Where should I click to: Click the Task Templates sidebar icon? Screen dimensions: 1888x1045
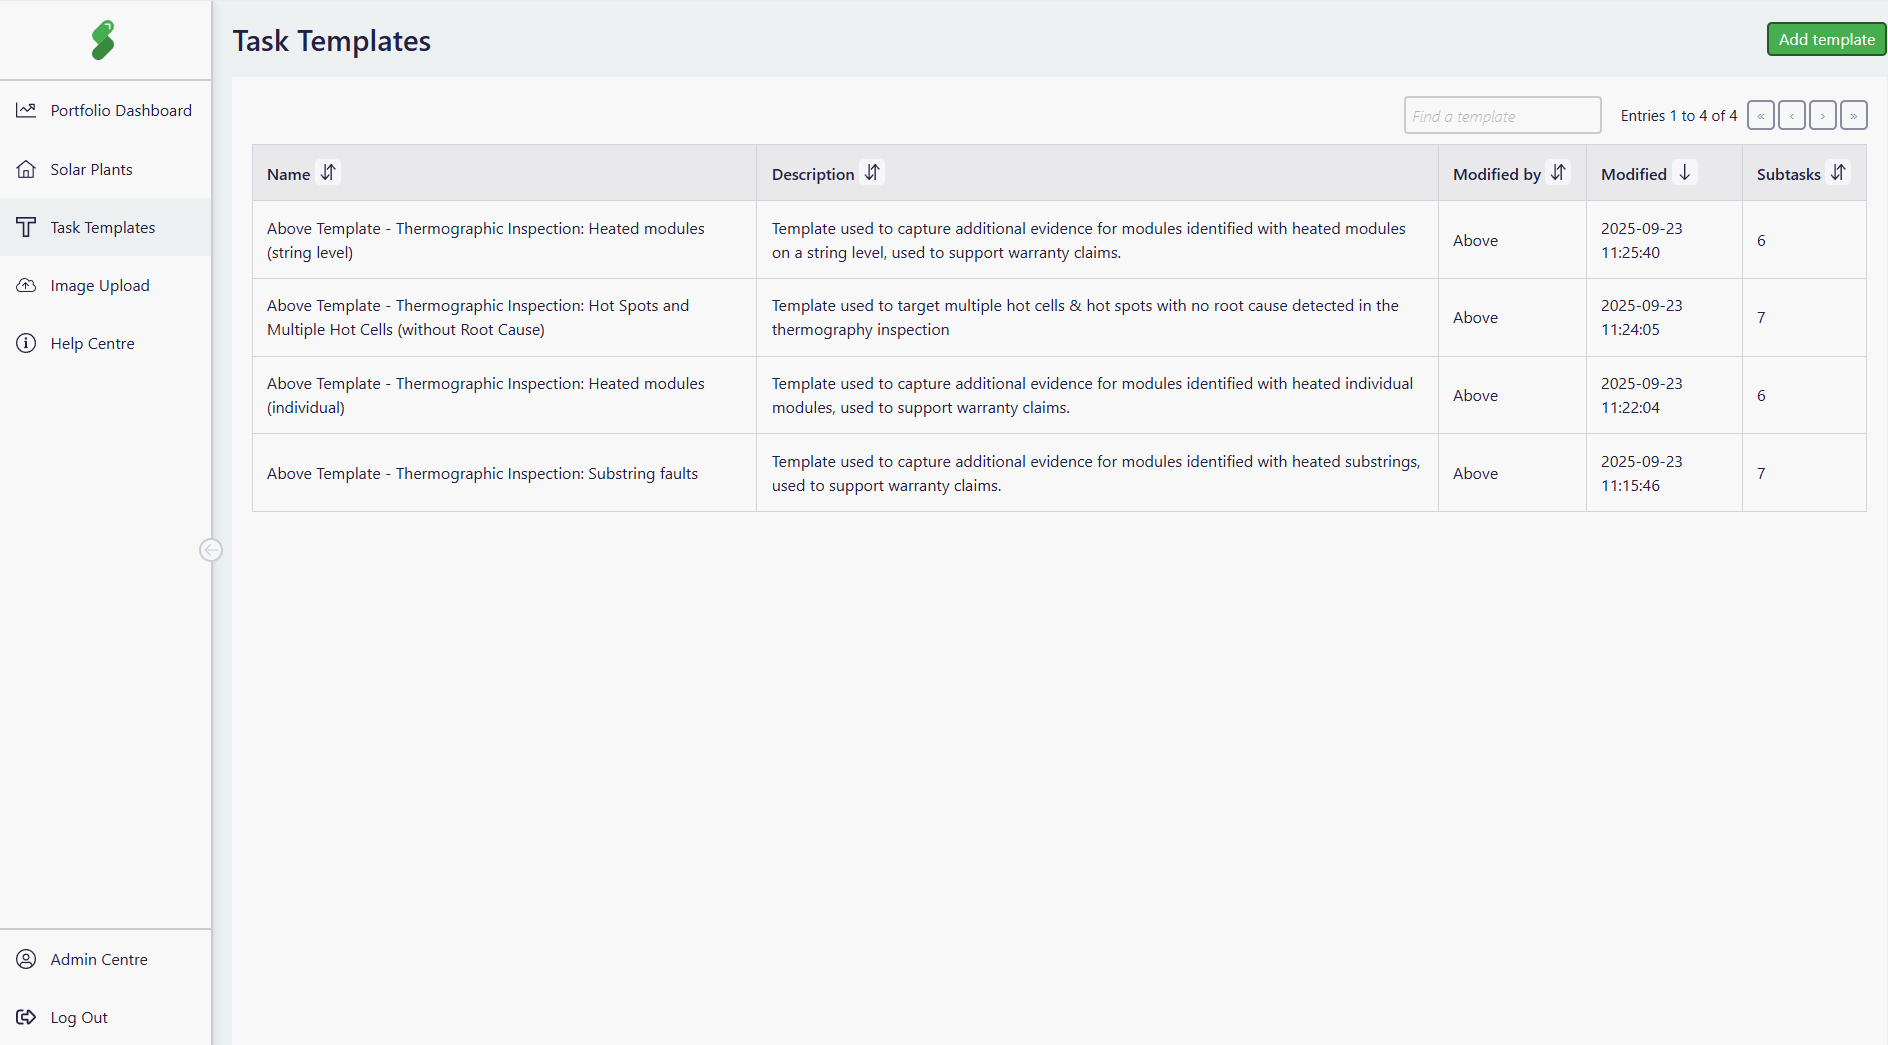26,227
